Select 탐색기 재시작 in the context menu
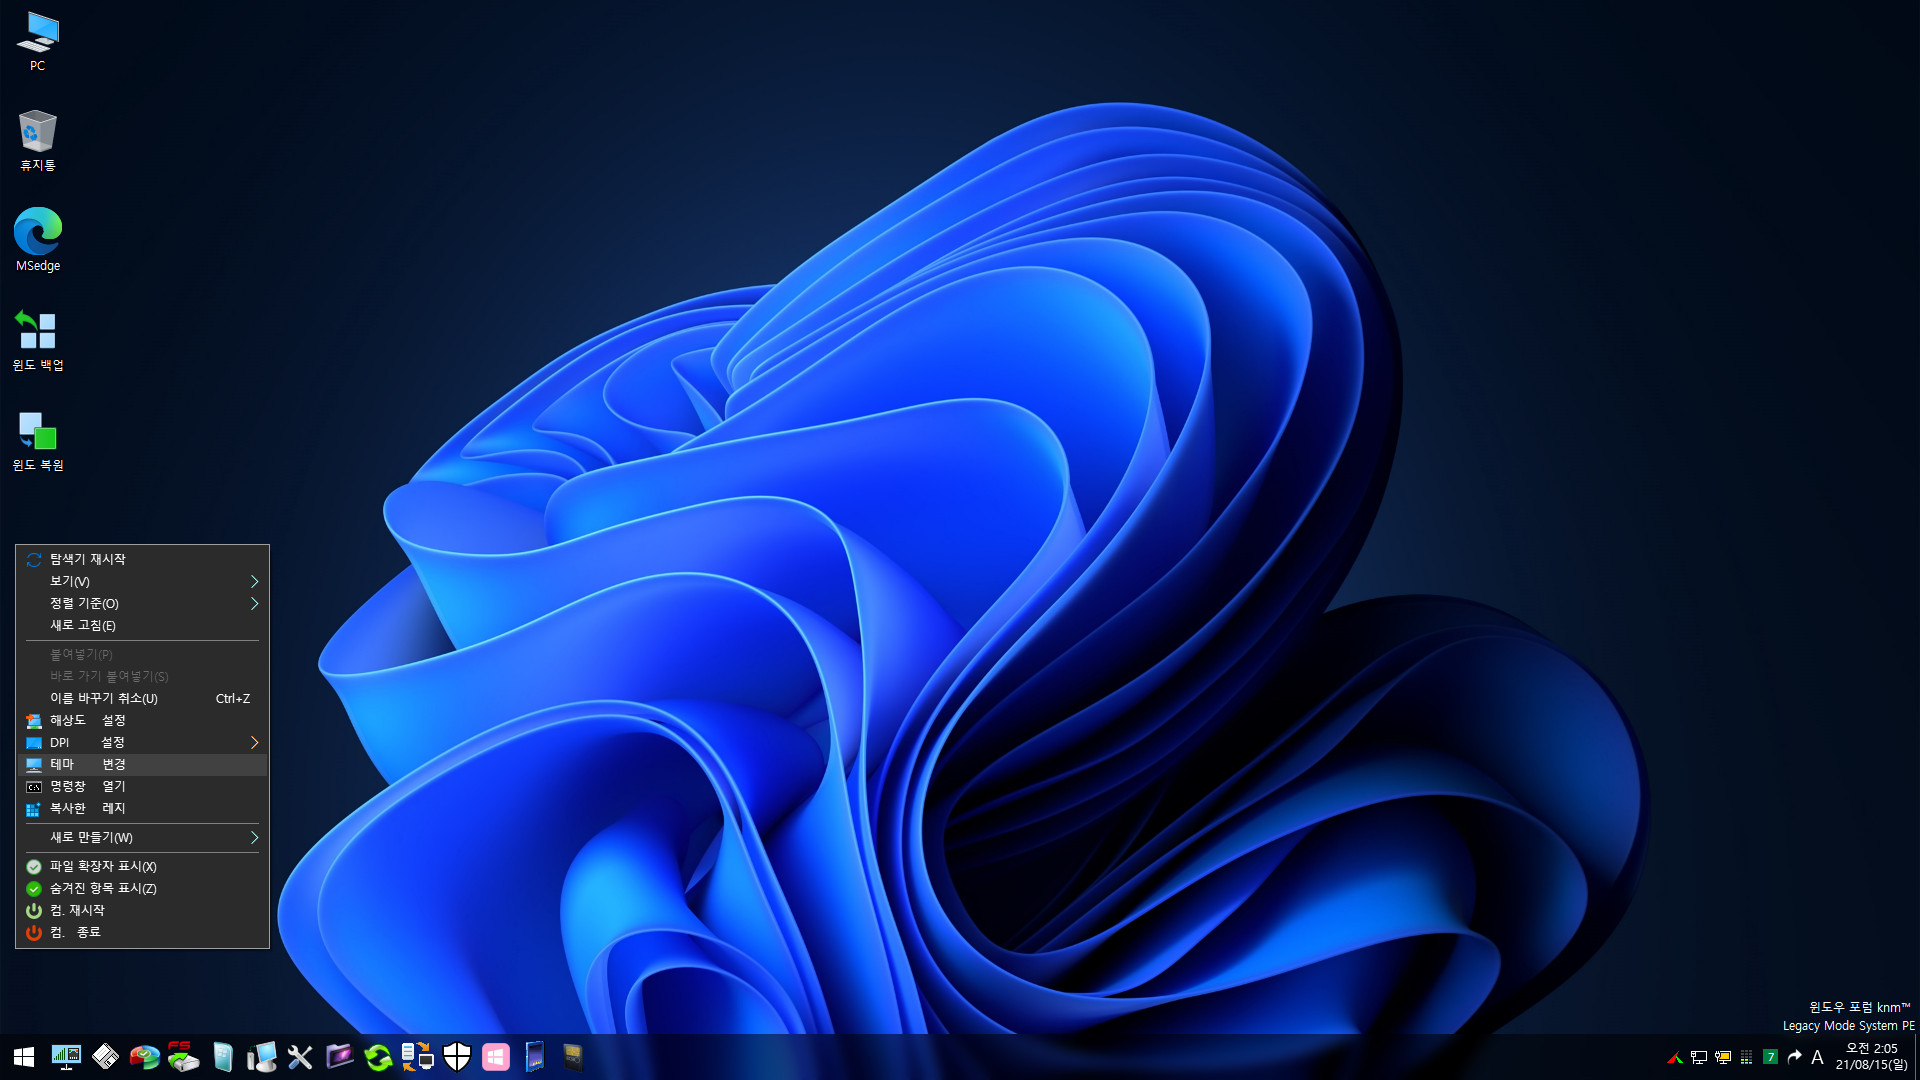Image resolution: width=1920 pixels, height=1080 pixels. point(143,559)
